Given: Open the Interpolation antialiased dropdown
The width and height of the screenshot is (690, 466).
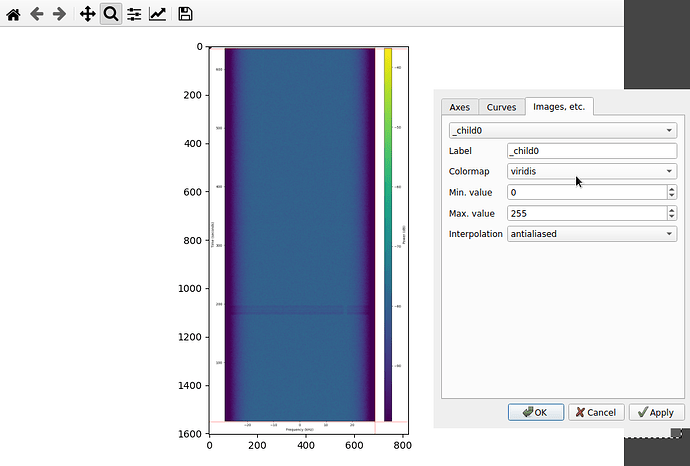Looking at the screenshot, I should coord(592,234).
